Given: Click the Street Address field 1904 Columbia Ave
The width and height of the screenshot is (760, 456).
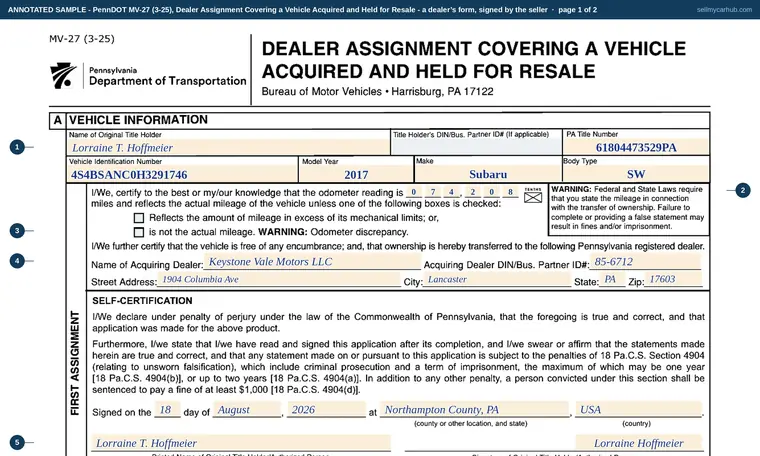Looking at the screenshot, I should coord(279,280).
